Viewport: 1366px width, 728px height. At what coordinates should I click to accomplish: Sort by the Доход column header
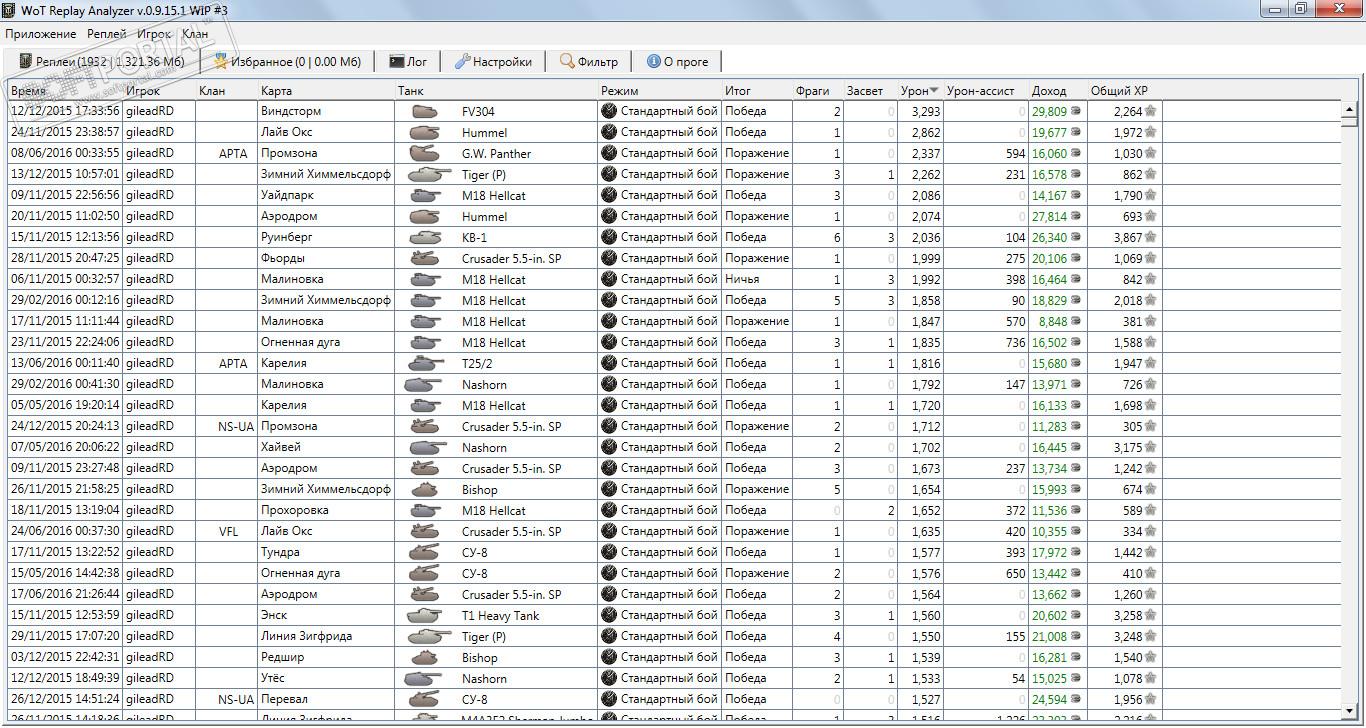tap(1058, 91)
